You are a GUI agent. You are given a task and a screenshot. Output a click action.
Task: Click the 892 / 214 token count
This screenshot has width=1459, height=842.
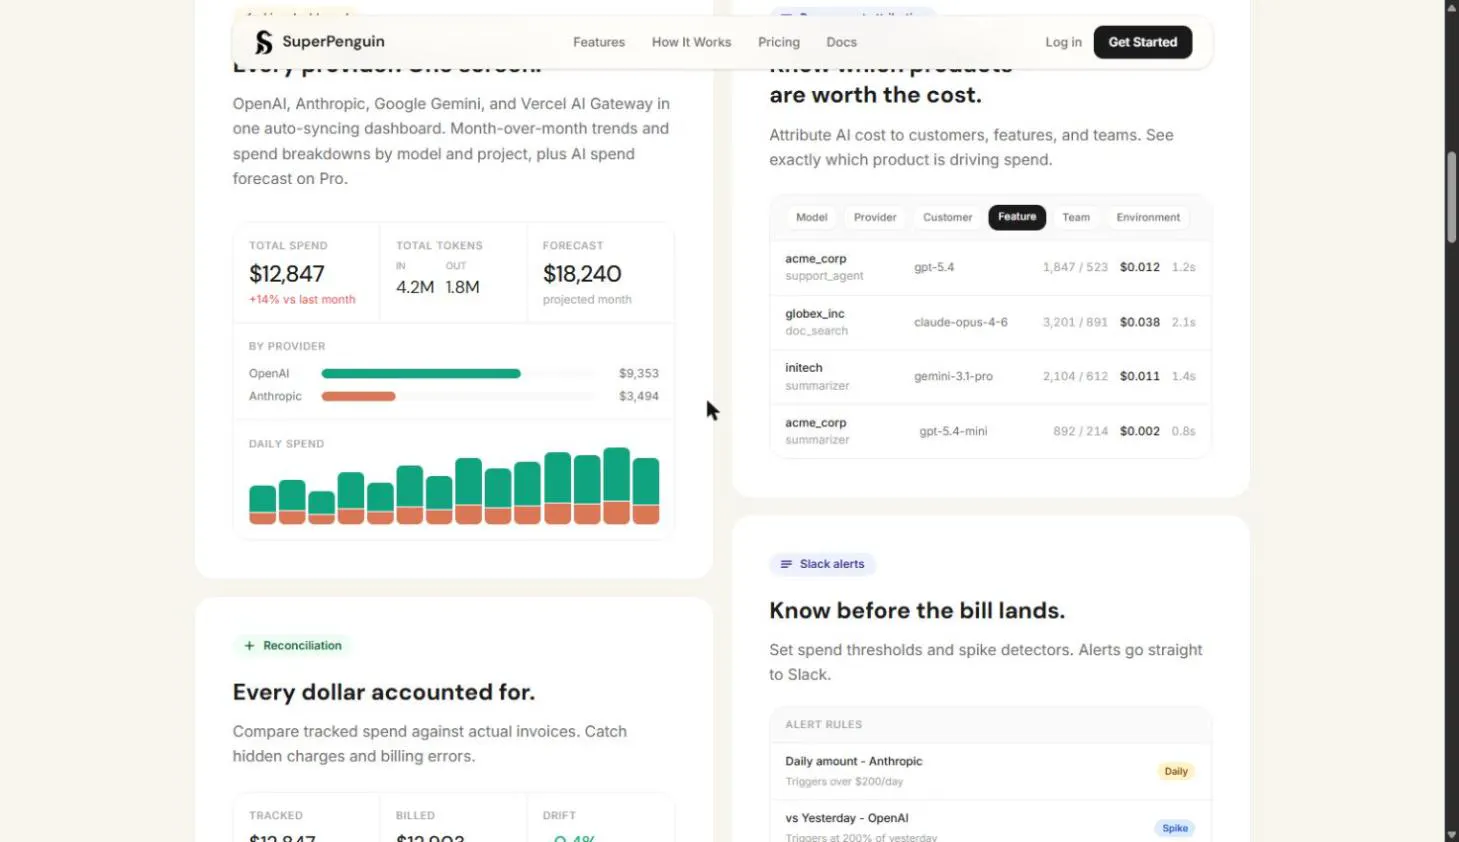pyautogui.click(x=1080, y=432)
